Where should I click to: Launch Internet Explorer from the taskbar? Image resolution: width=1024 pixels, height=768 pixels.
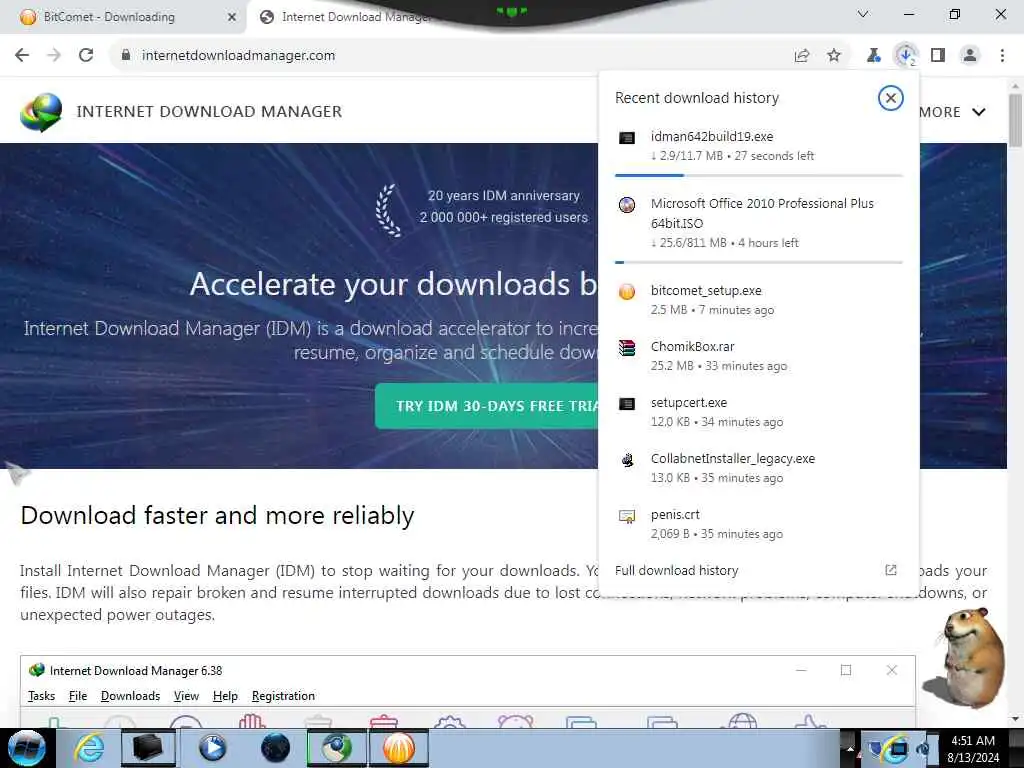[88, 748]
